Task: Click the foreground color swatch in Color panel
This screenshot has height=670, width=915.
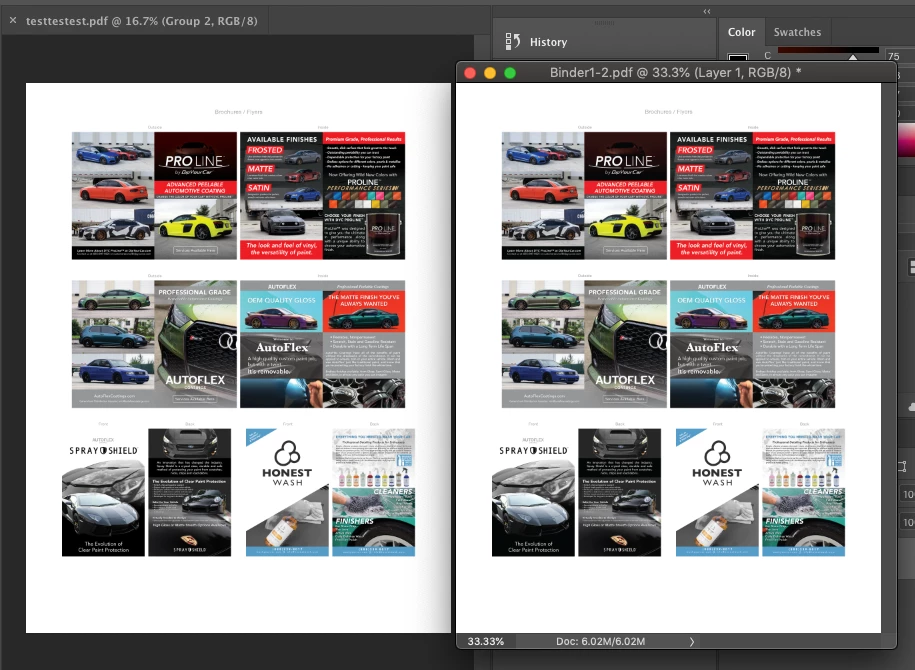Action: 738,57
